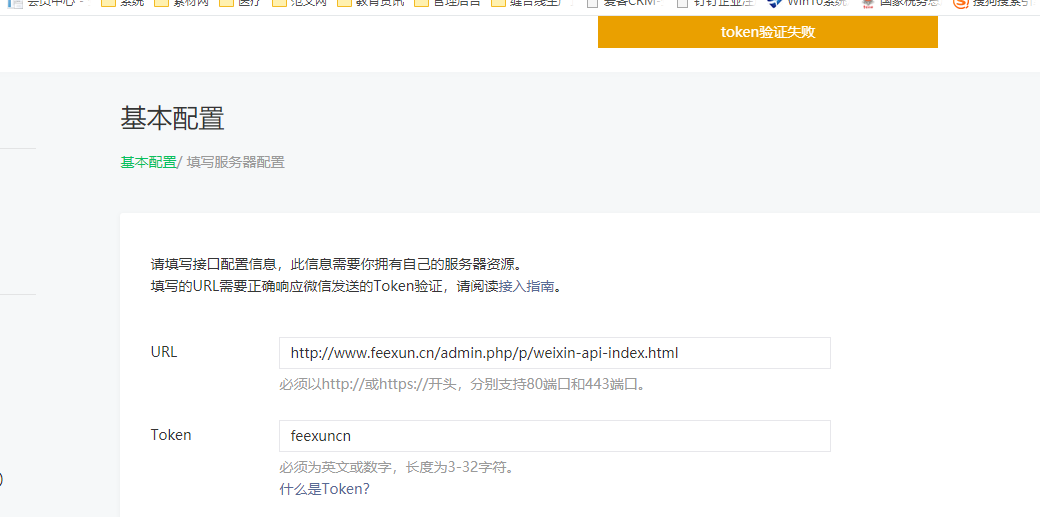This screenshot has width=1040, height=517.
Task: Click the orange token验证失败 notification banner
Action: (x=767, y=32)
